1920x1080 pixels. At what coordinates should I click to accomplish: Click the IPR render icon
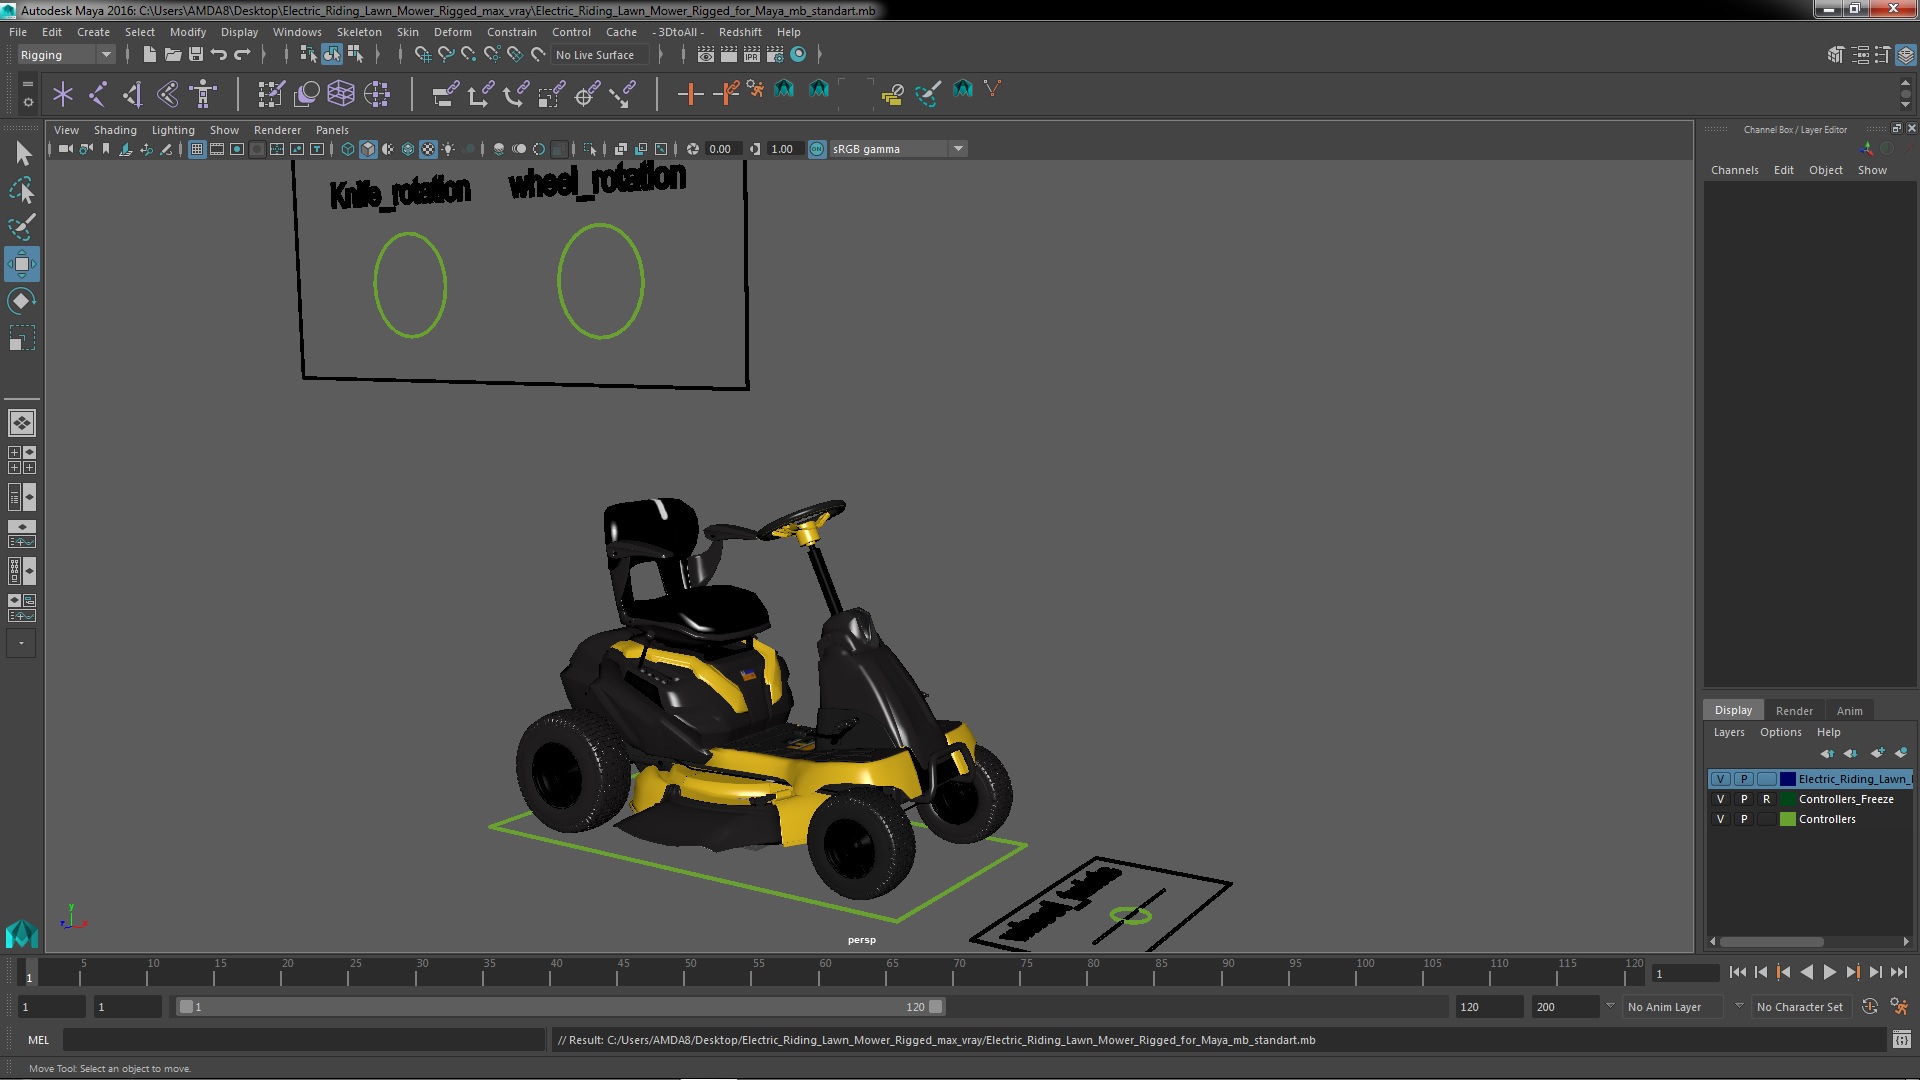coord(751,55)
